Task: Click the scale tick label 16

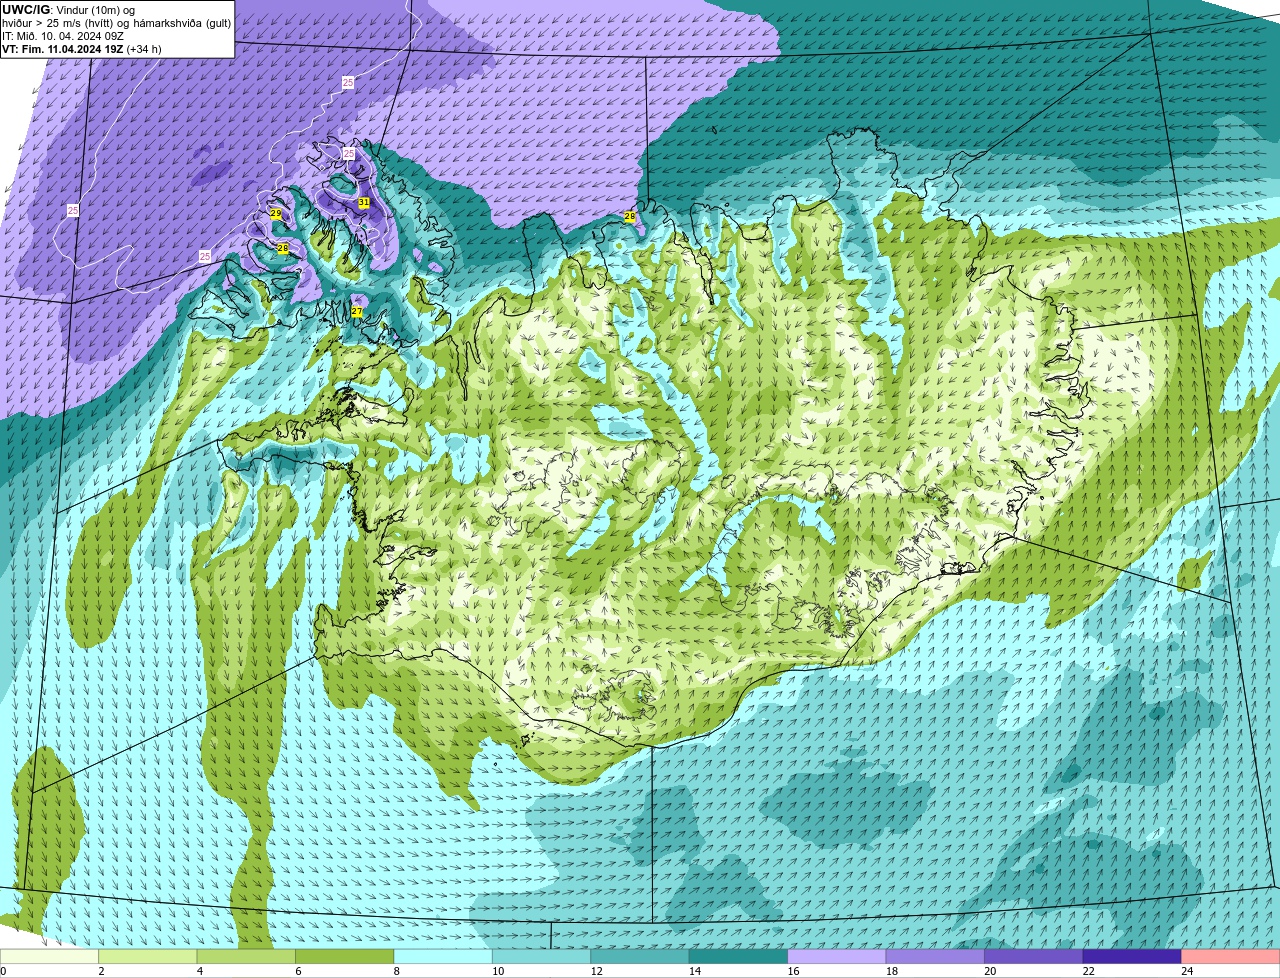Action: point(793,971)
